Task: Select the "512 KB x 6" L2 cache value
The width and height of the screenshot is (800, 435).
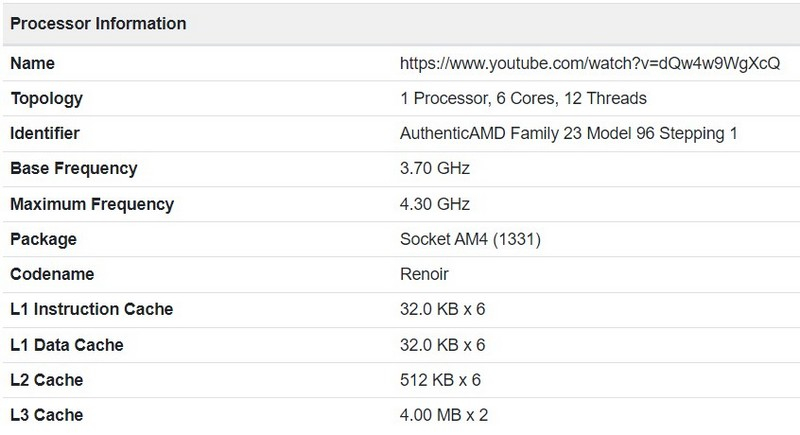Action: 438,380
